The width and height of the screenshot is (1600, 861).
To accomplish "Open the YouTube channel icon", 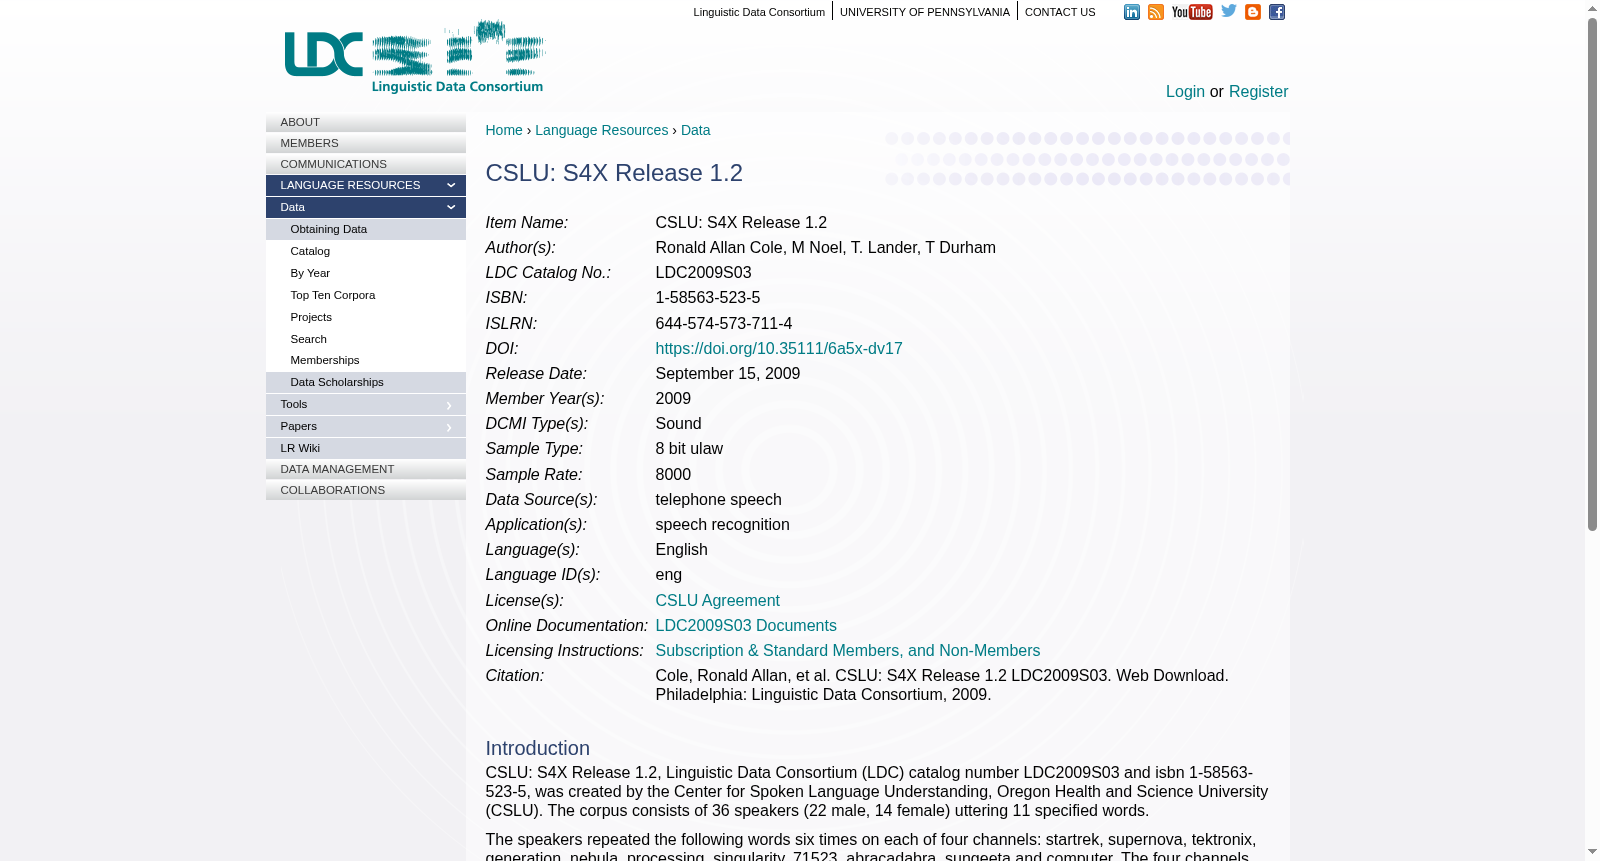I will click(1192, 12).
